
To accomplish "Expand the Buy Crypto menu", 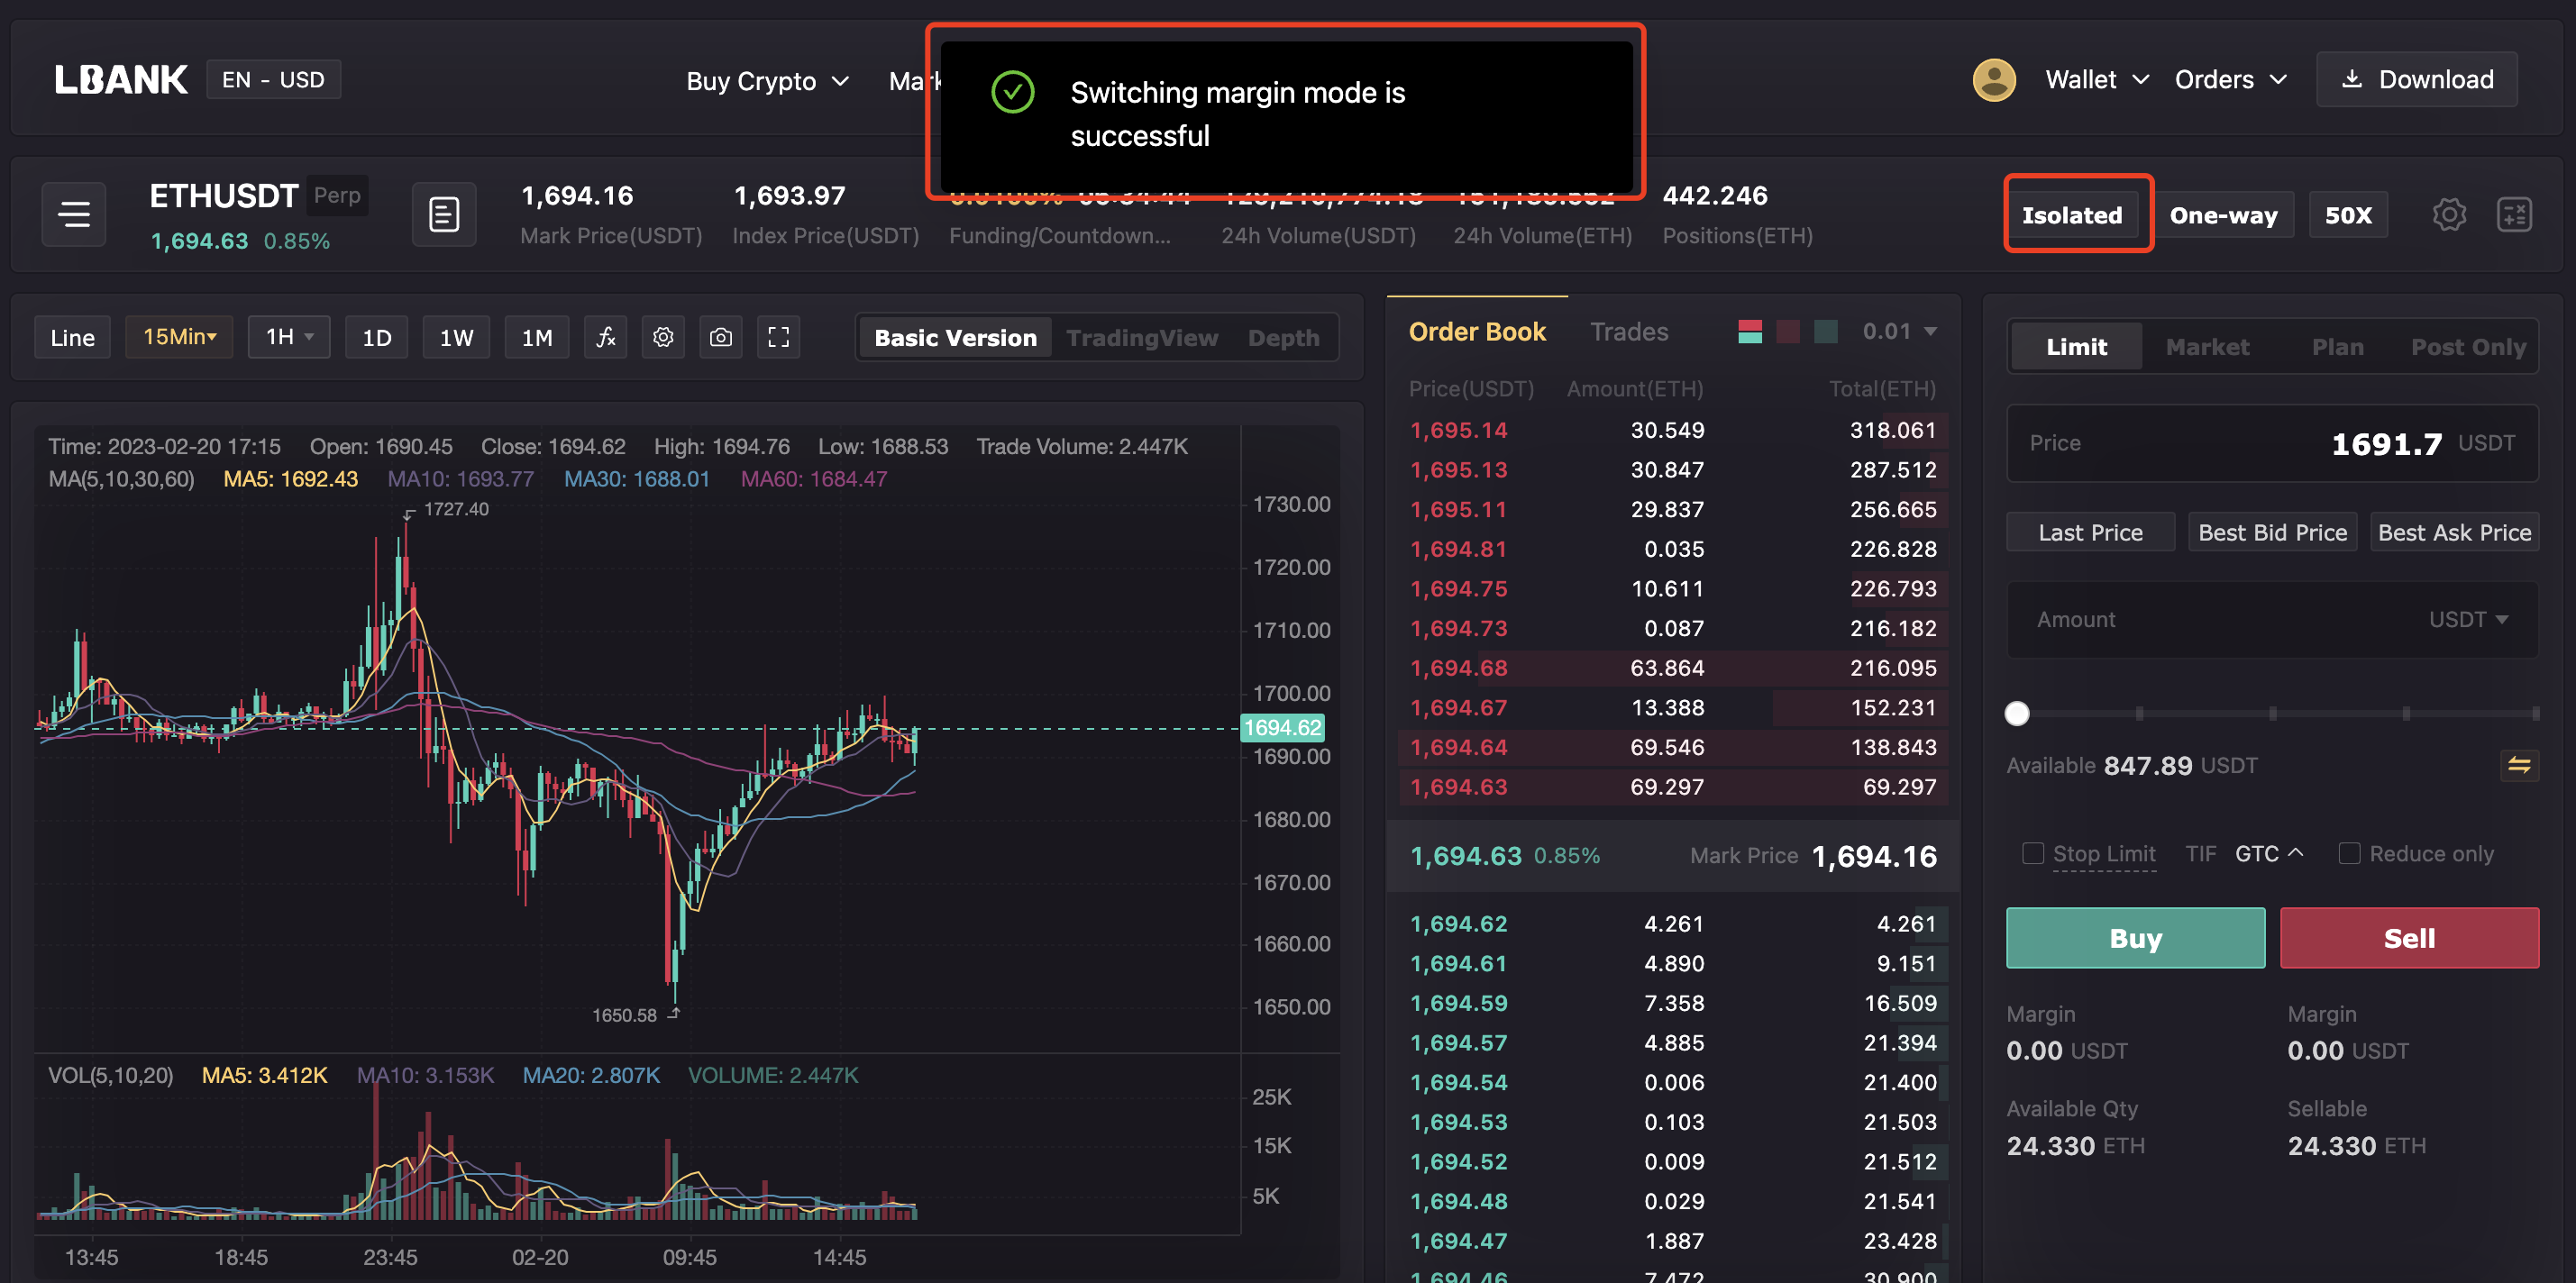I will (x=767, y=81).
